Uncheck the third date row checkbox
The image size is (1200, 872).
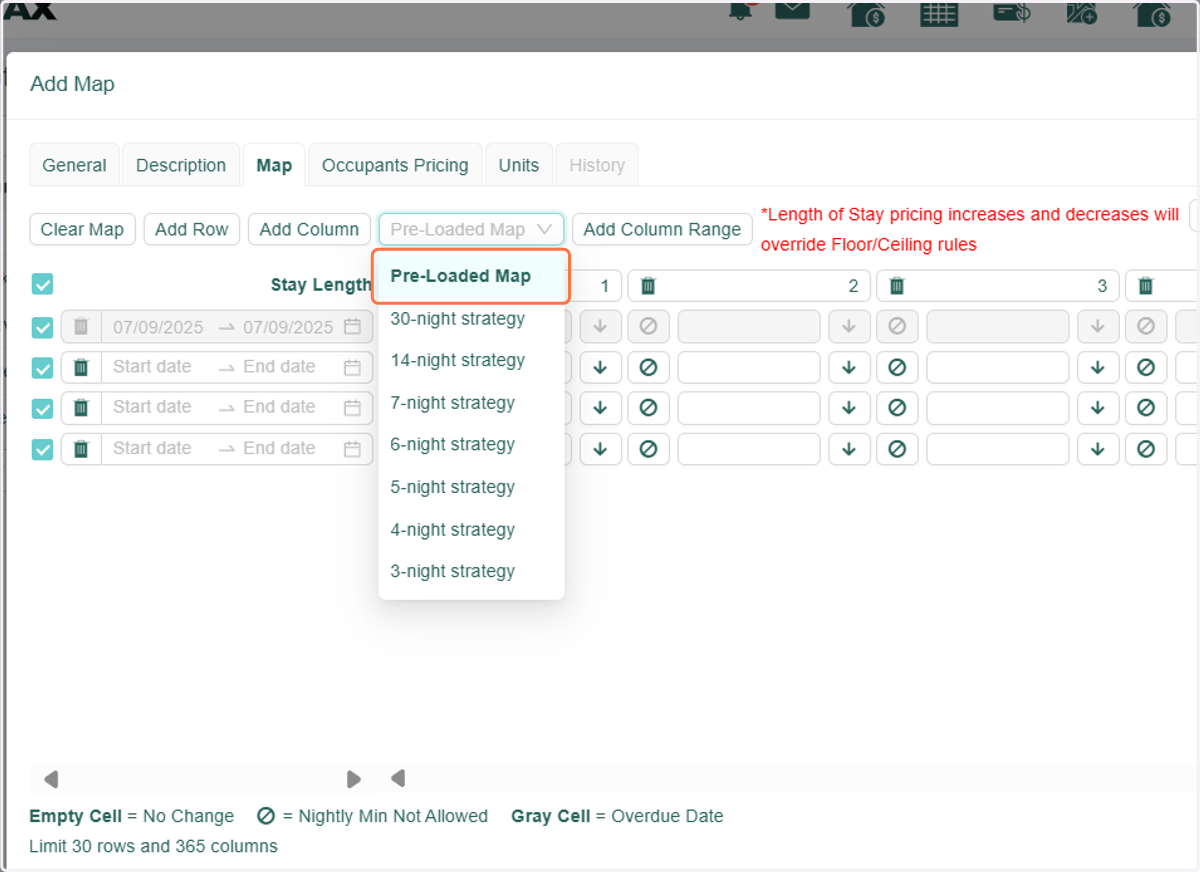[x=42, y=409]
